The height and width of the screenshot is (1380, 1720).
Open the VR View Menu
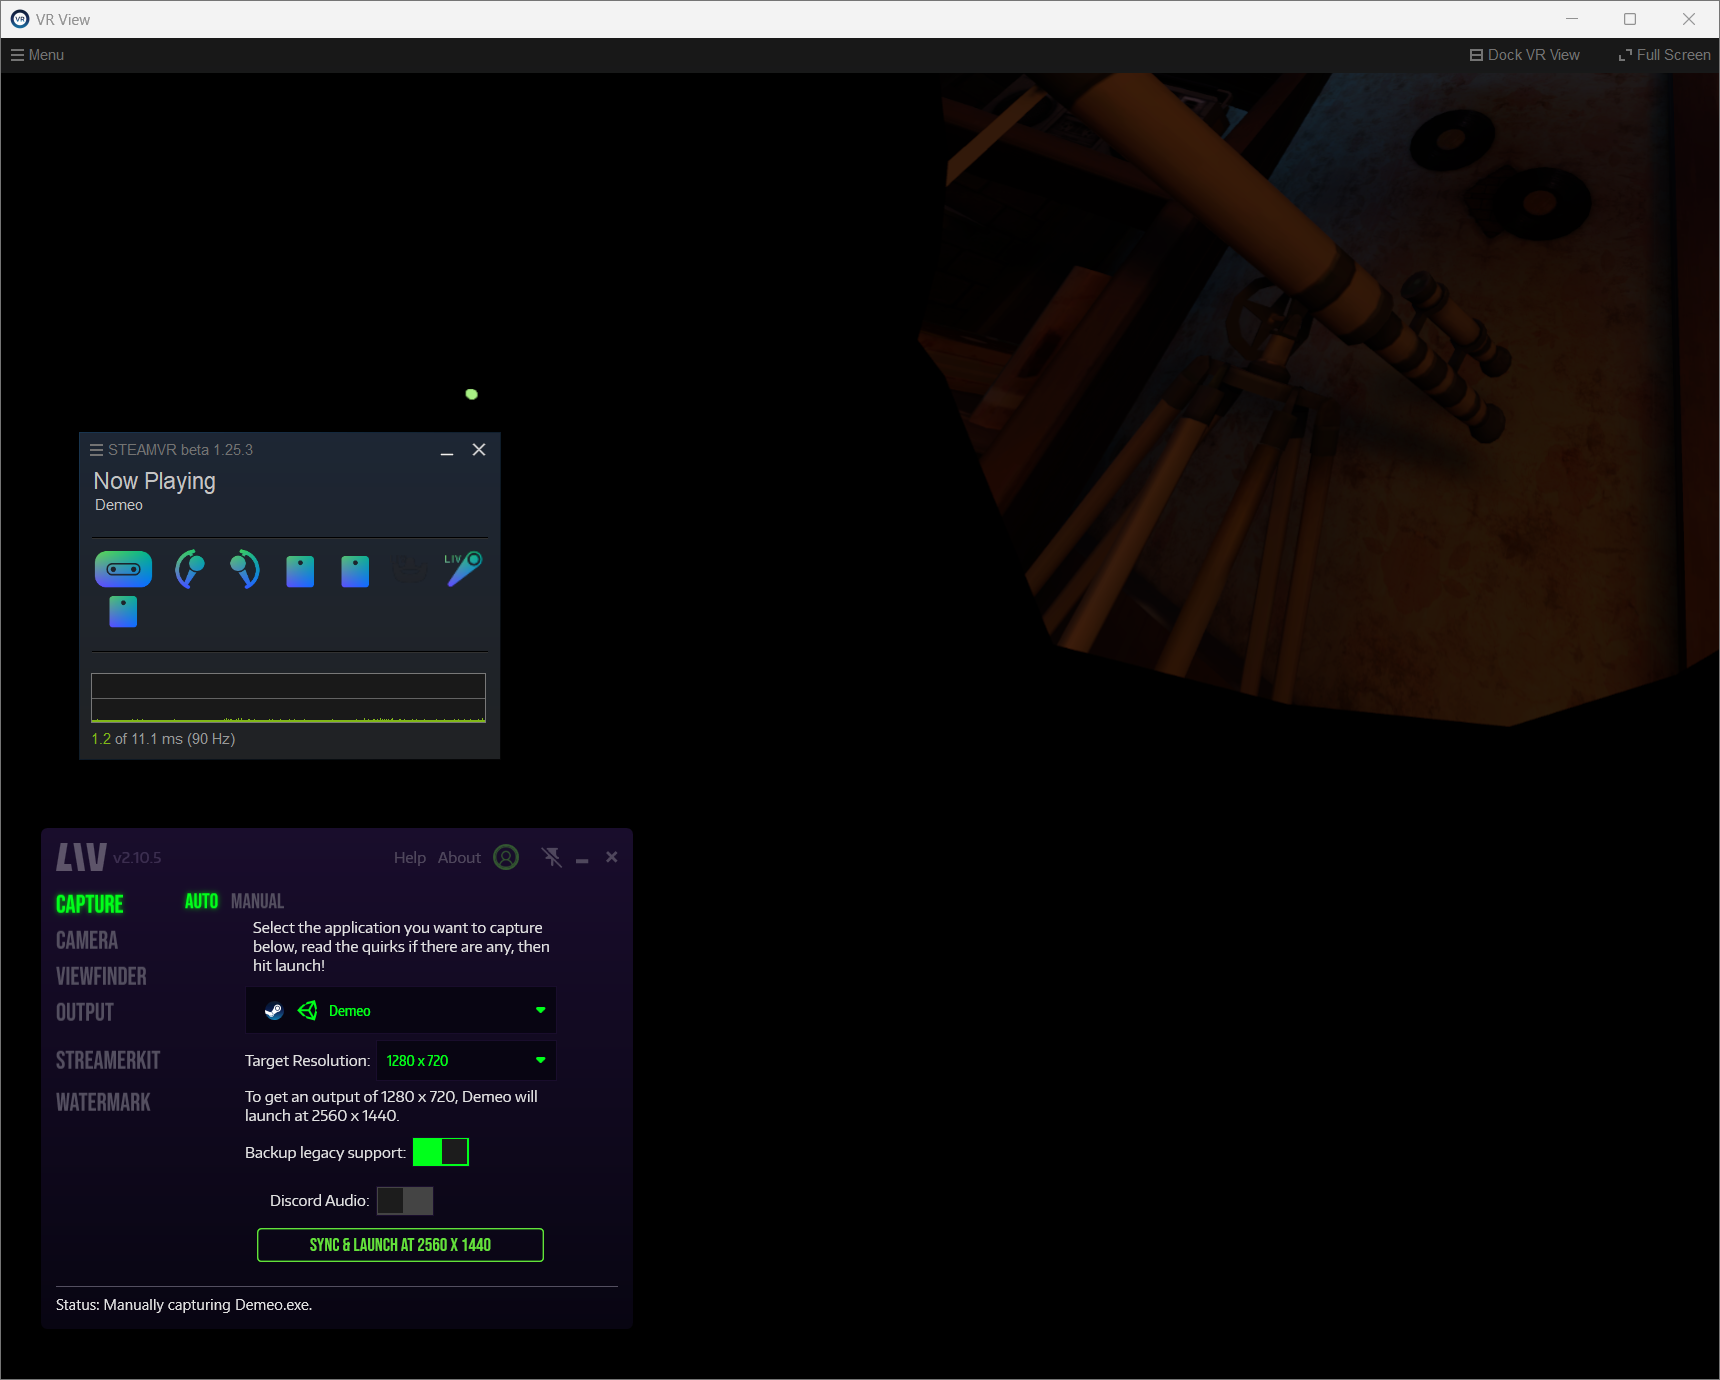point(38,55)
